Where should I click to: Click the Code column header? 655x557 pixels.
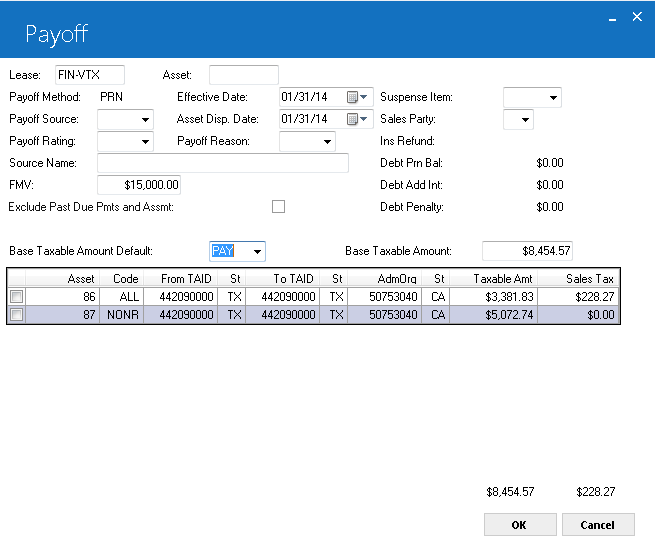point(122,279)
